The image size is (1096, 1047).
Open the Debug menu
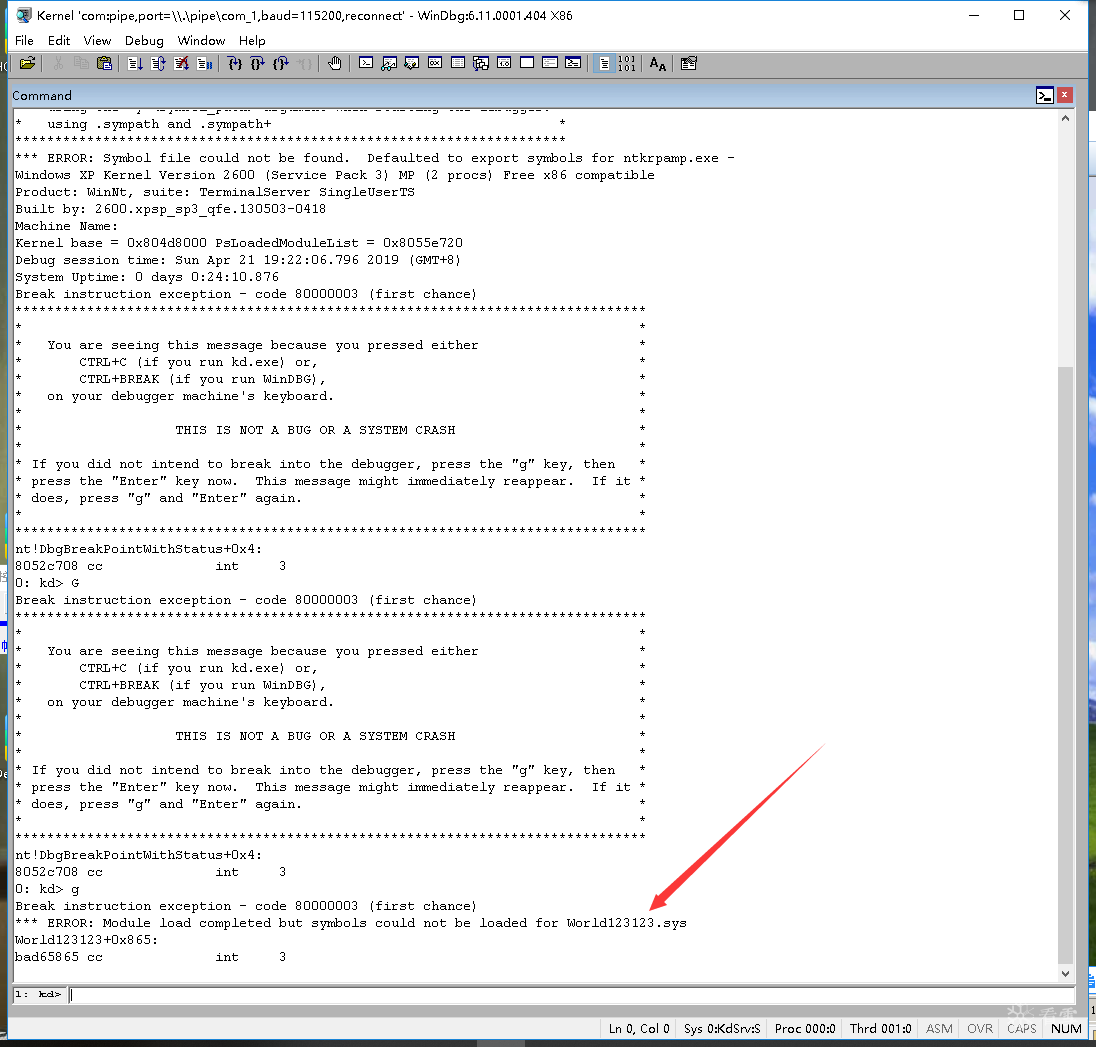(144, 41)
